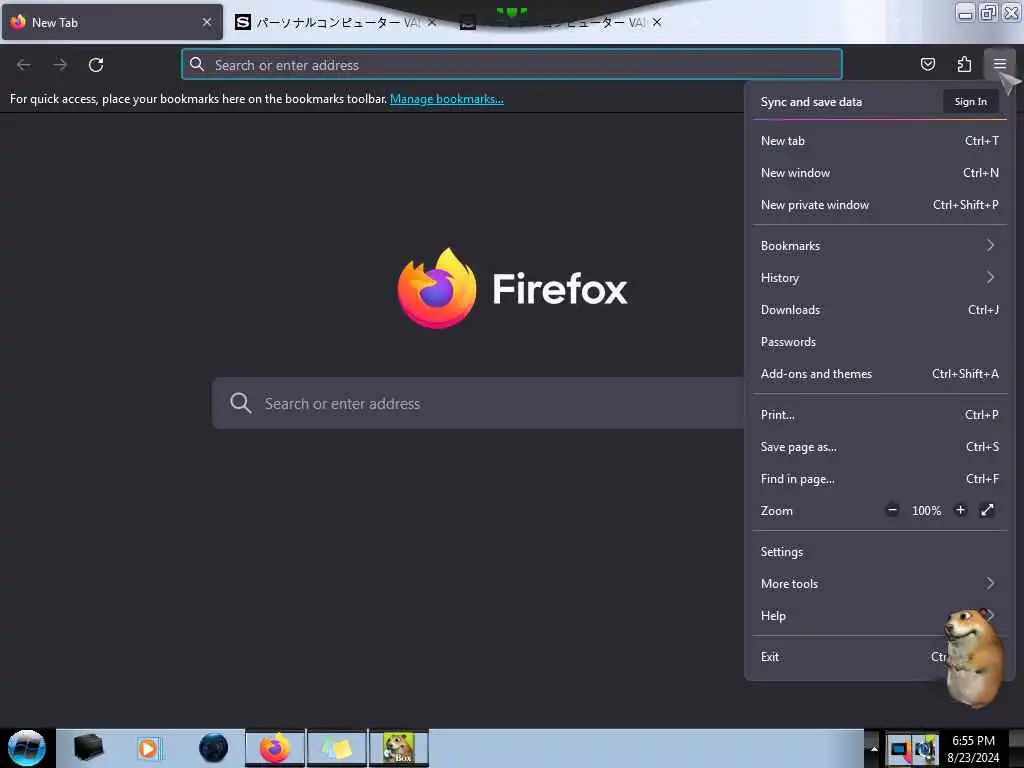Go forward with the forward arrow
This screenshot has width=1024, height=768.
click(60, 65)
